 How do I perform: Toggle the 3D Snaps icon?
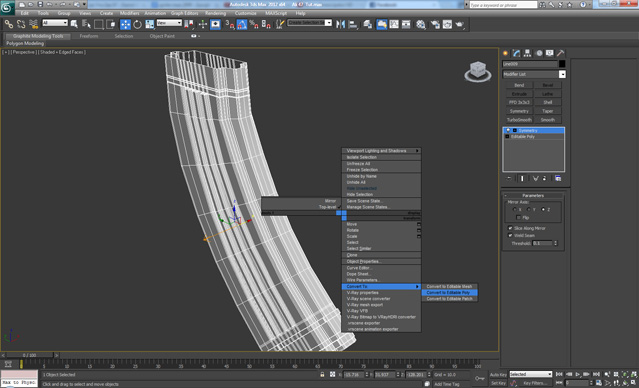tap(229, 24)
